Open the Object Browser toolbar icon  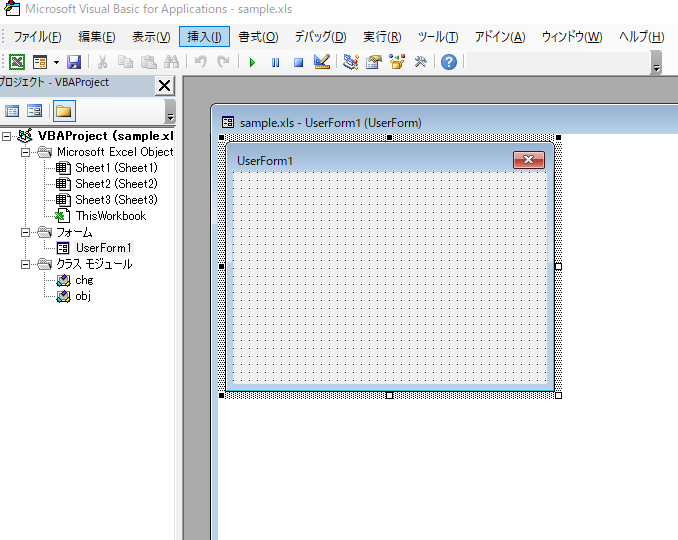pos(397,62)
